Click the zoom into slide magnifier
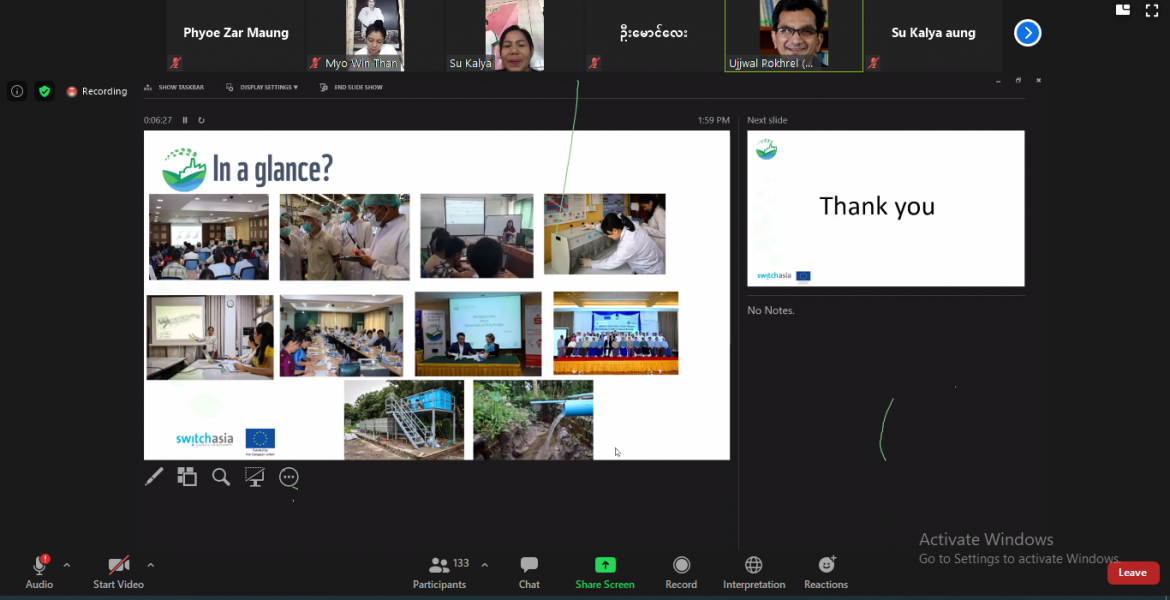1170x600 pixels. point(221,477)
